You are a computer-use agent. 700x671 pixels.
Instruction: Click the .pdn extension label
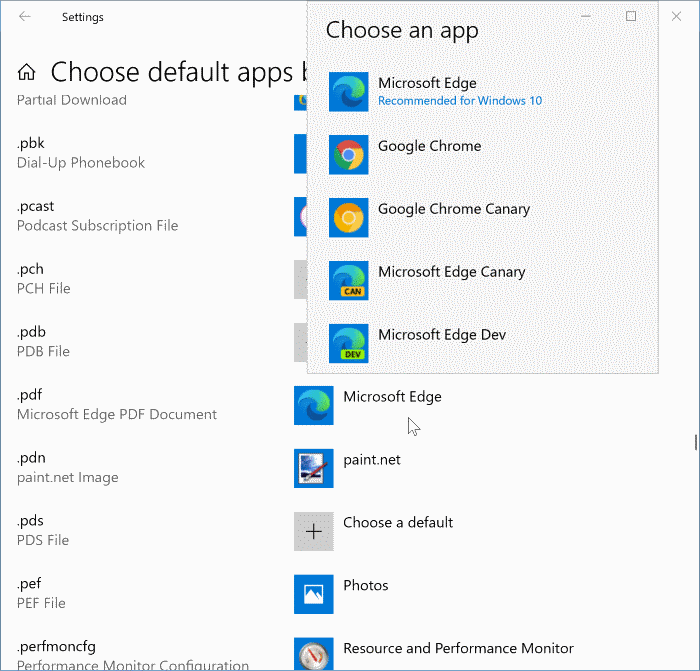coord(31,458)
